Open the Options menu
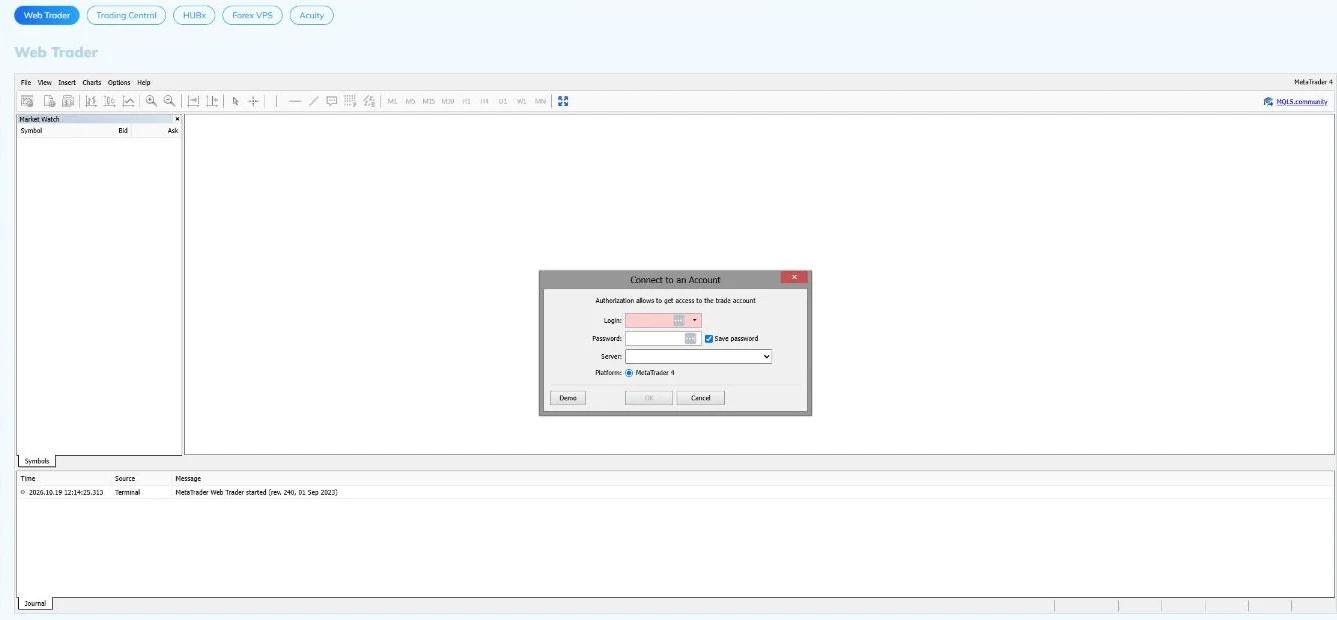The height and width of the screenshot is (620, 1337). point(119,82)
